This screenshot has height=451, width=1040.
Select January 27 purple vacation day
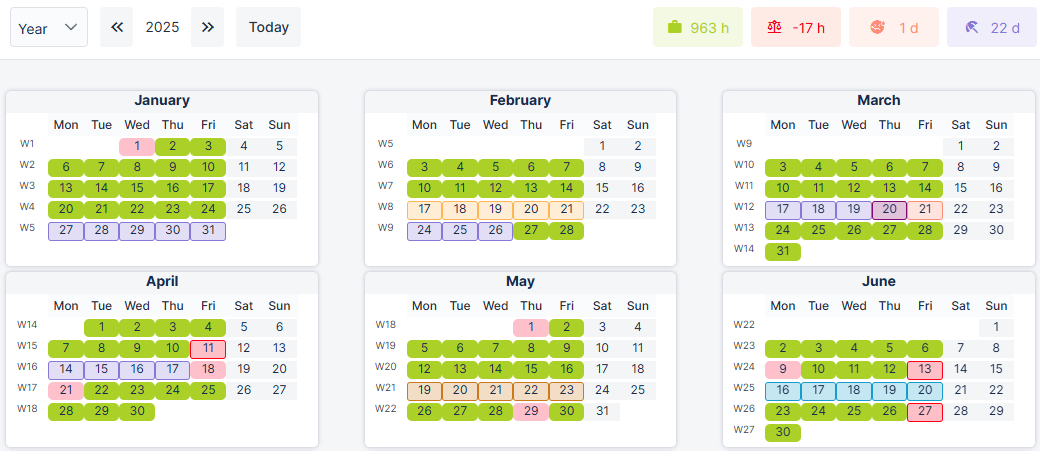click(66, 231)
